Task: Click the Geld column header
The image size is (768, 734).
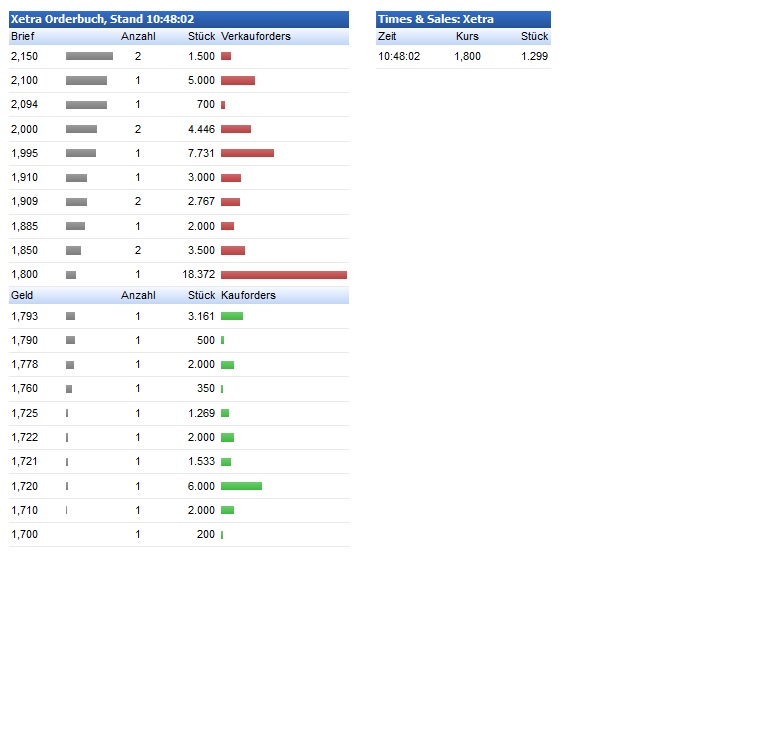Action: point(22,296)
